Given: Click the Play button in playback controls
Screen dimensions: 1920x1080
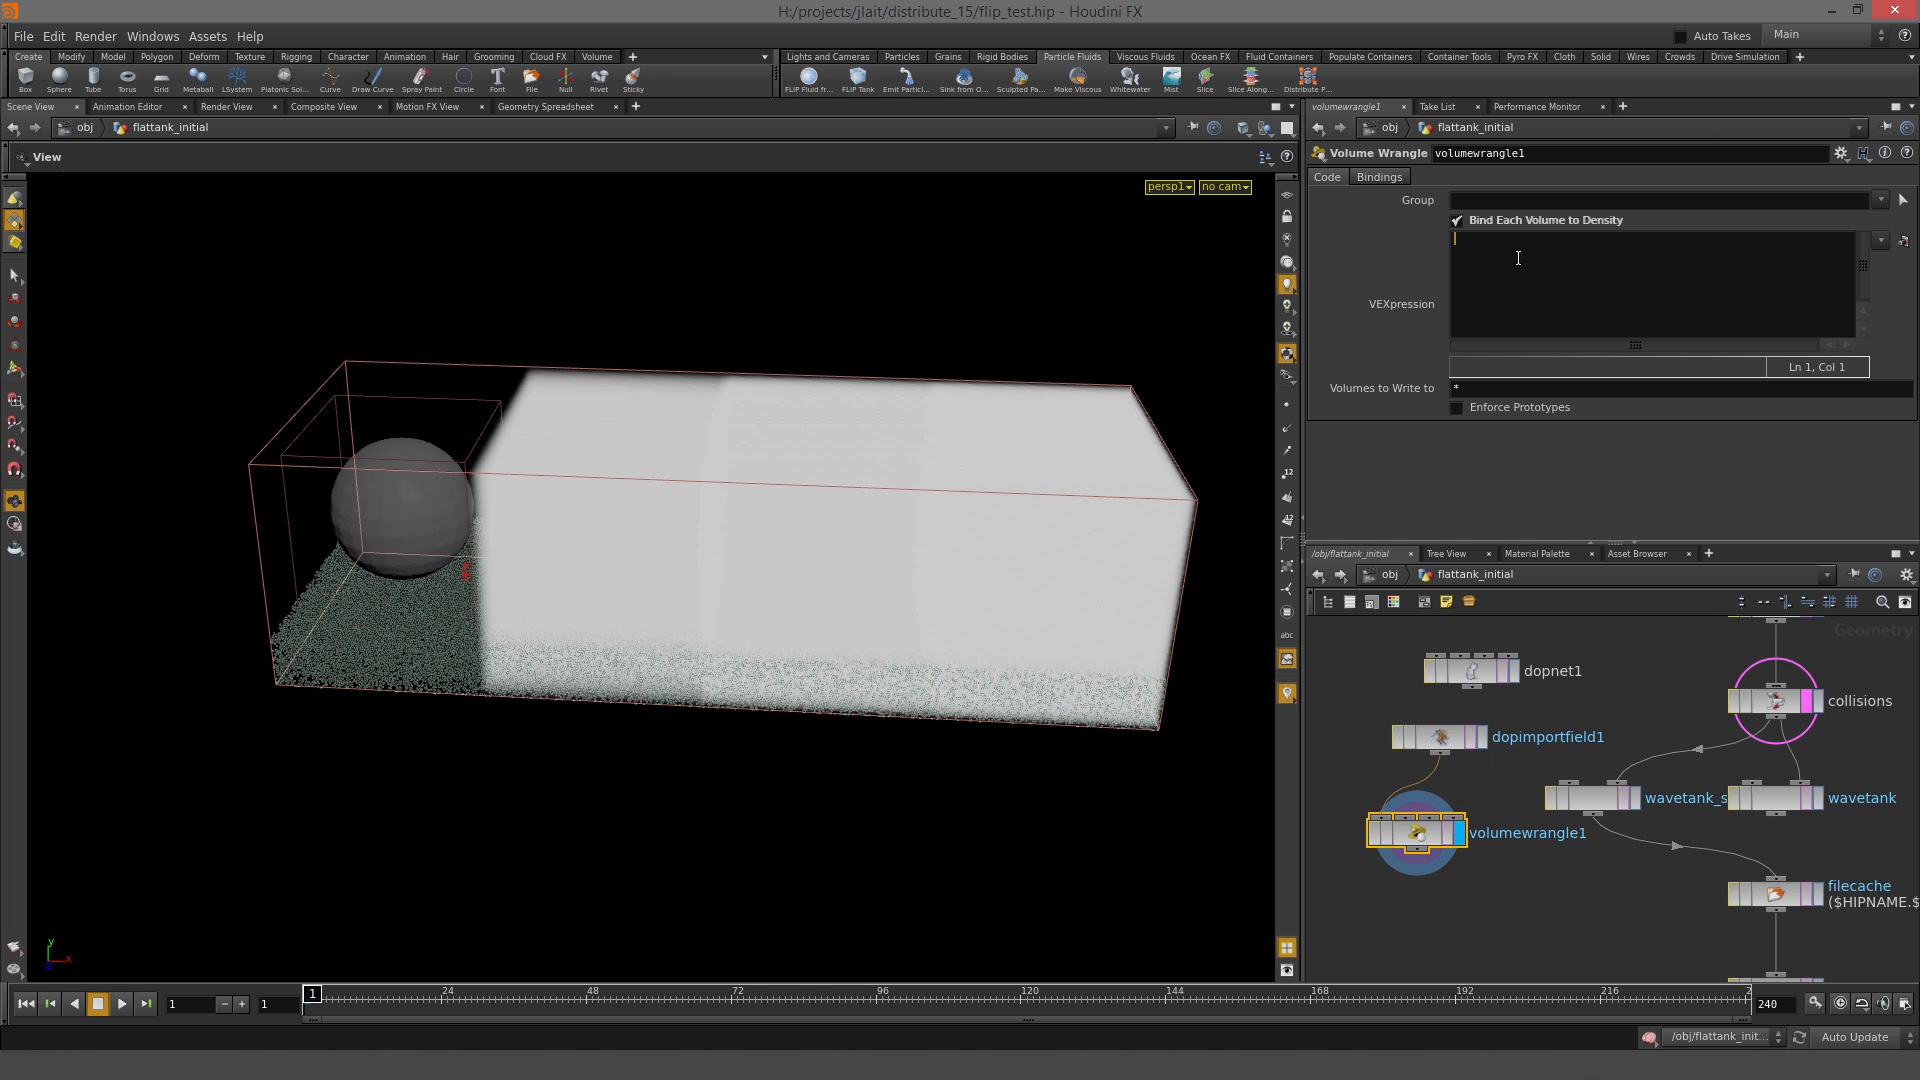Looking at the screenshot, I should click(x=121, y=1004).
